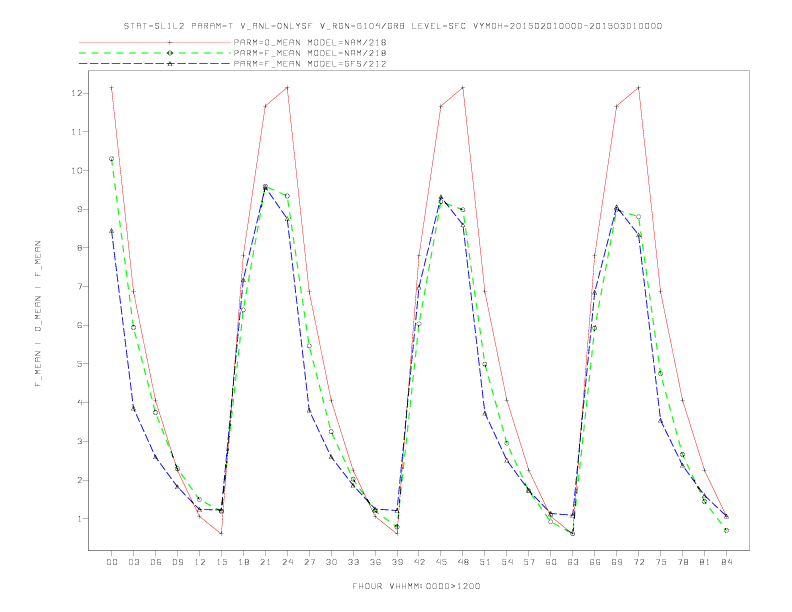Click green circle data point at hour 00
Image resolution: width=792 pixels, height=612 pixels.
coord(112,159)
